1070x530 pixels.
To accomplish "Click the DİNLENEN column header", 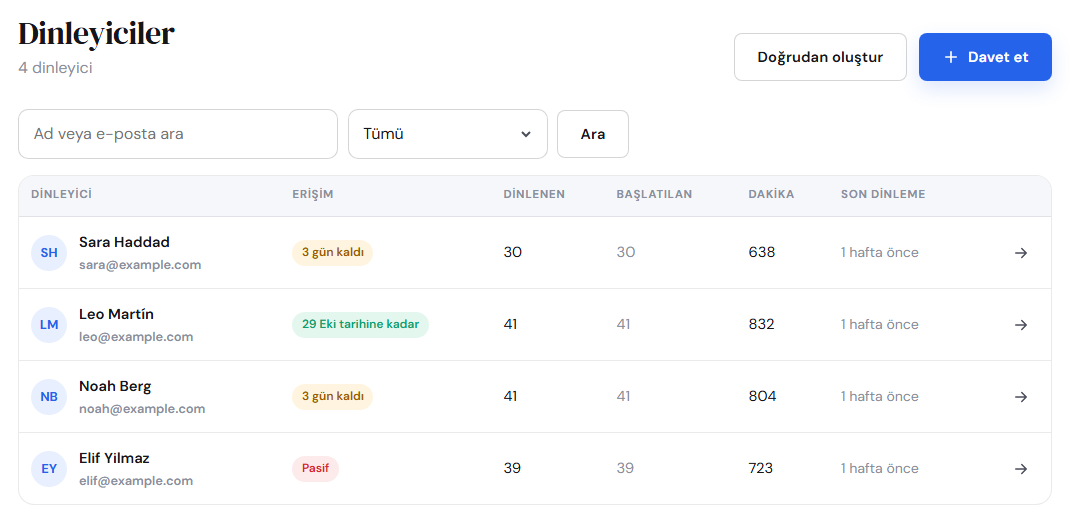I will pyautogui.click(x=534, y=194).
